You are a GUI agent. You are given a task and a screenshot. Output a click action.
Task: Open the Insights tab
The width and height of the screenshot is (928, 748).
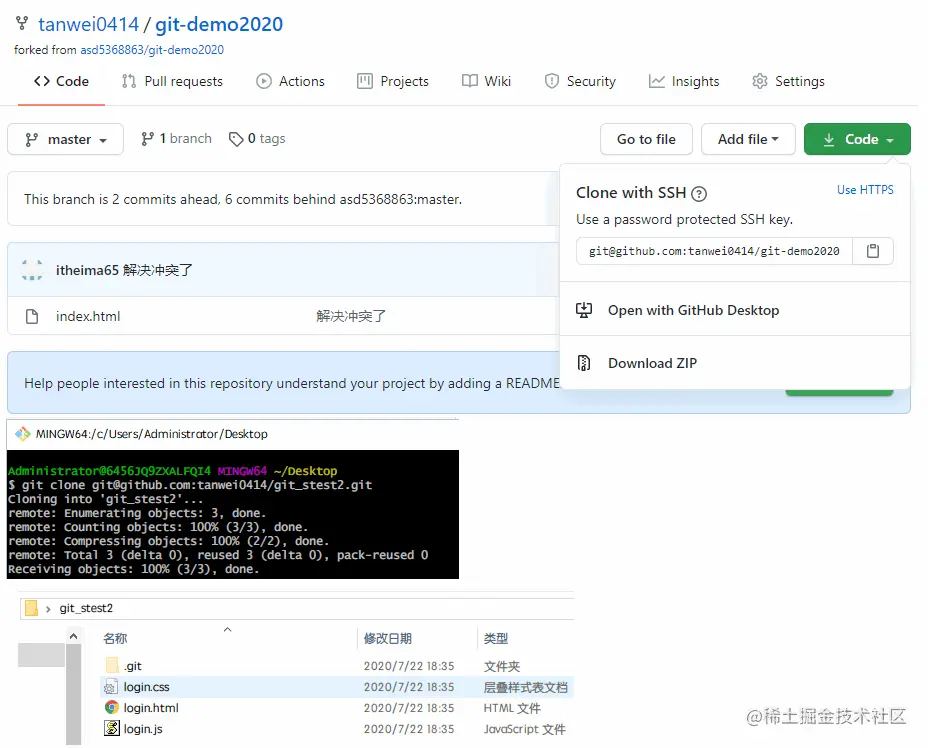(x=684, y=82)
